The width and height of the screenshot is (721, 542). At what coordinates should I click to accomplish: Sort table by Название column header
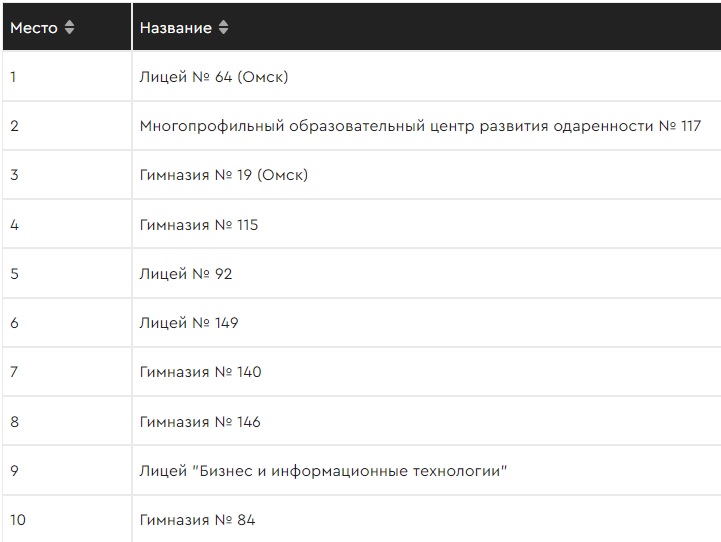coord(176,28)
